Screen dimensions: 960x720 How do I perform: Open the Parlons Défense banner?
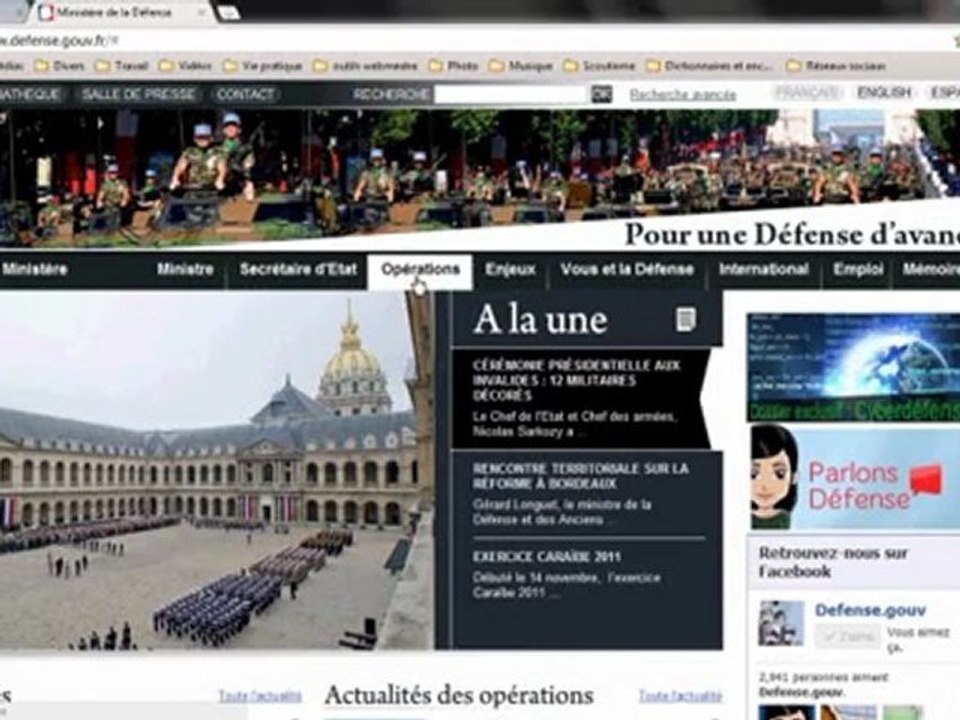click(855, 478)
